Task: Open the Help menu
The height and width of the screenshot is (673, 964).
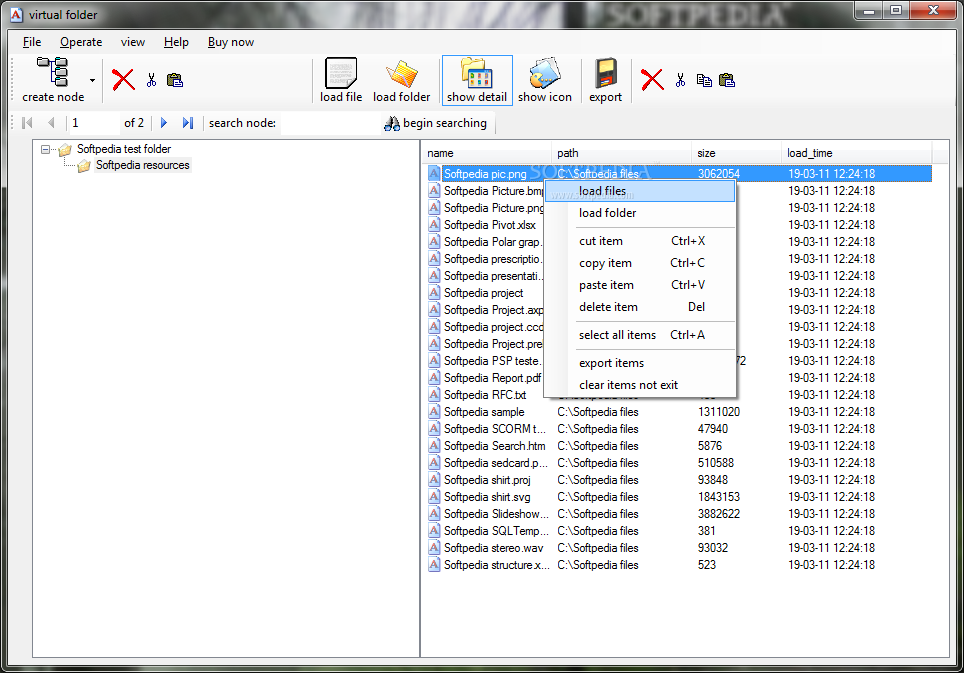Action: tap(176, 42)
